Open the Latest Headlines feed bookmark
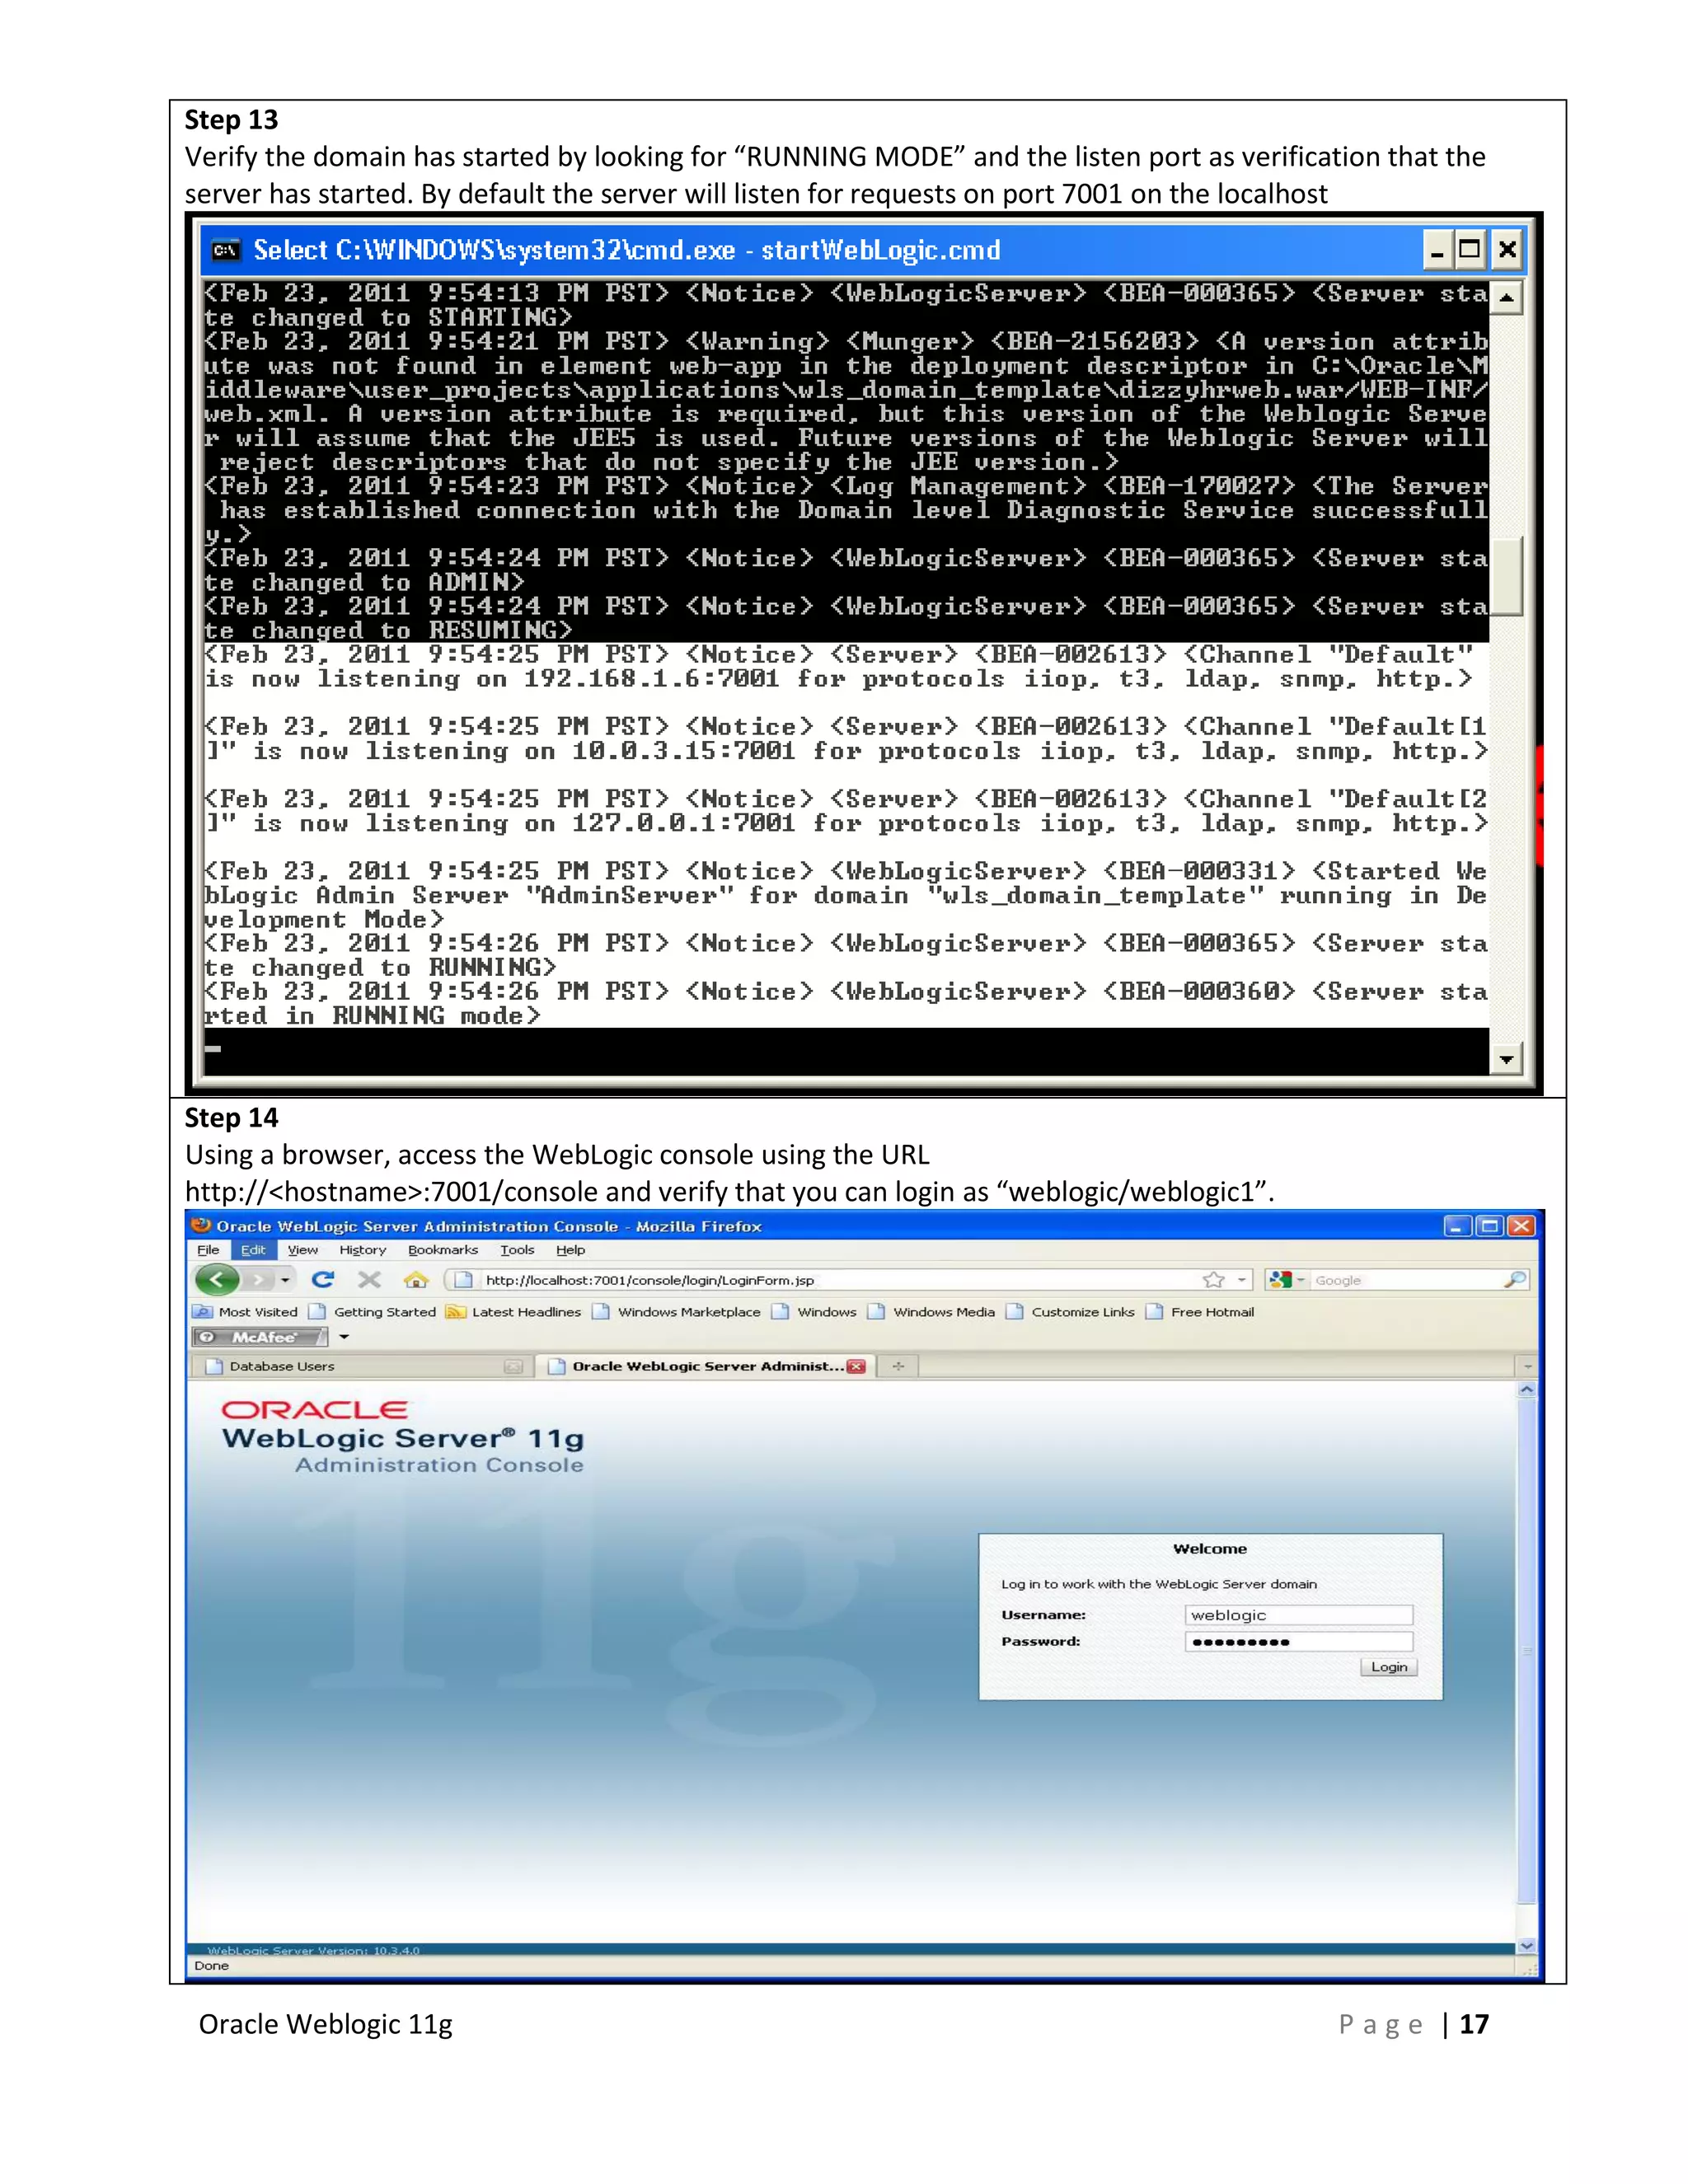The width and height of the screenshot is (1688, 2184). (514, 1312)
